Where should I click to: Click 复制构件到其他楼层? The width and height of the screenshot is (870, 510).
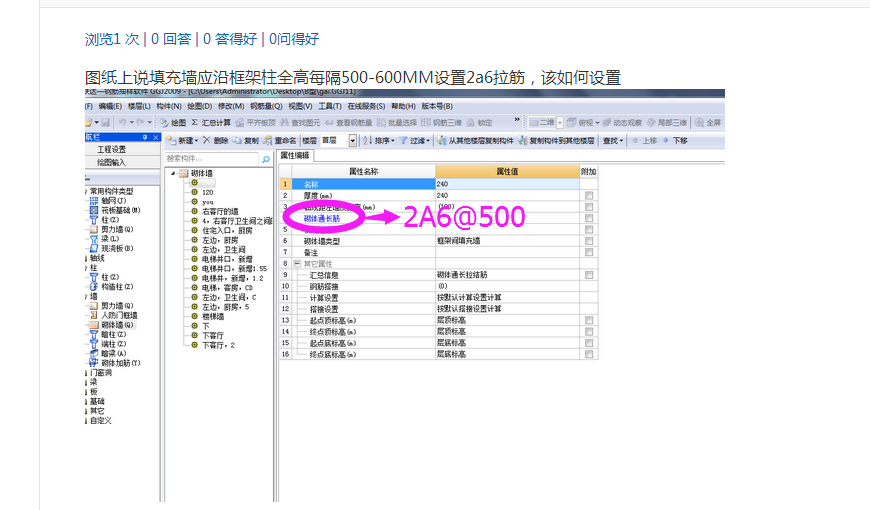(557, 140)
